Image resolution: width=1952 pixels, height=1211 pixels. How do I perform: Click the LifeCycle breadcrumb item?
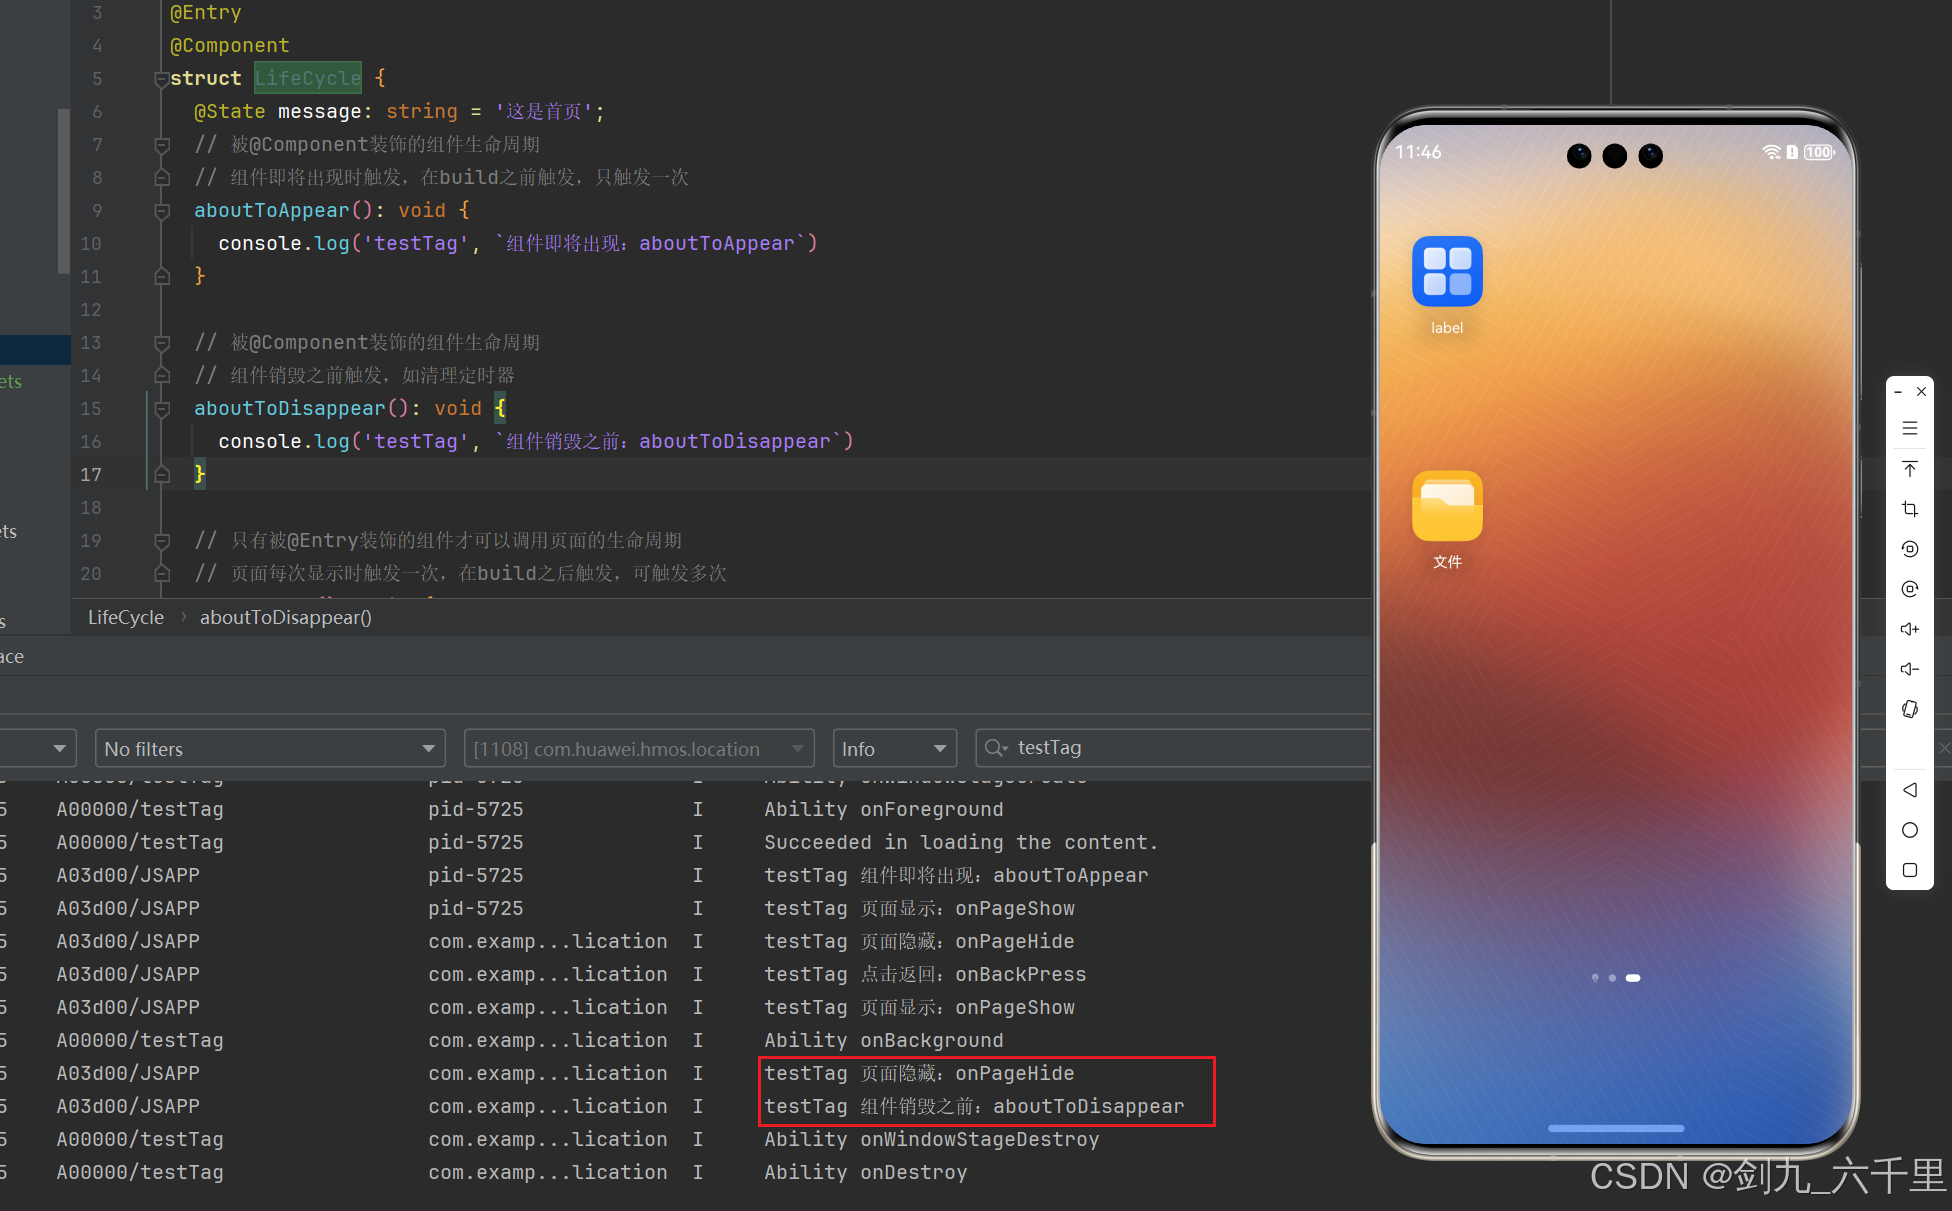[x=125, y=618]
